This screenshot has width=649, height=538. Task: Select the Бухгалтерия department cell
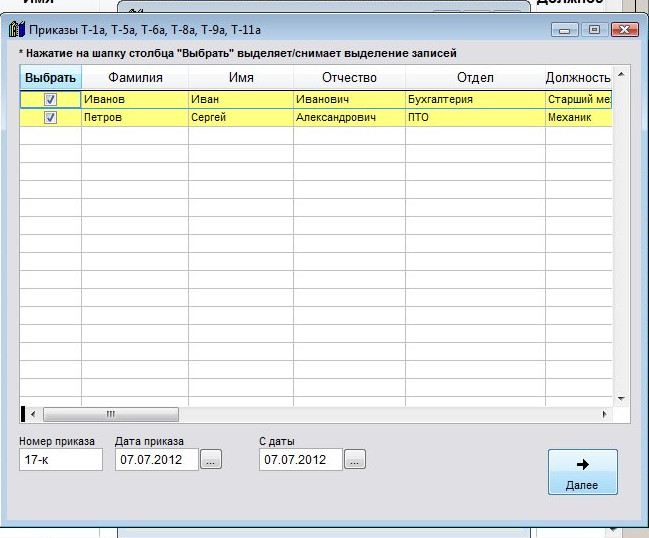(475, 100)
